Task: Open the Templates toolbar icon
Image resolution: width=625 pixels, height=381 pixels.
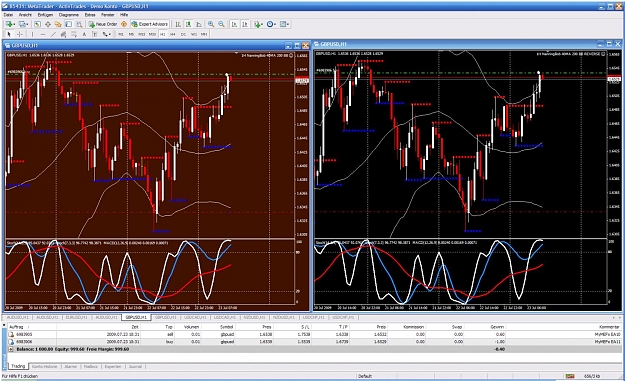Action: 283,24
